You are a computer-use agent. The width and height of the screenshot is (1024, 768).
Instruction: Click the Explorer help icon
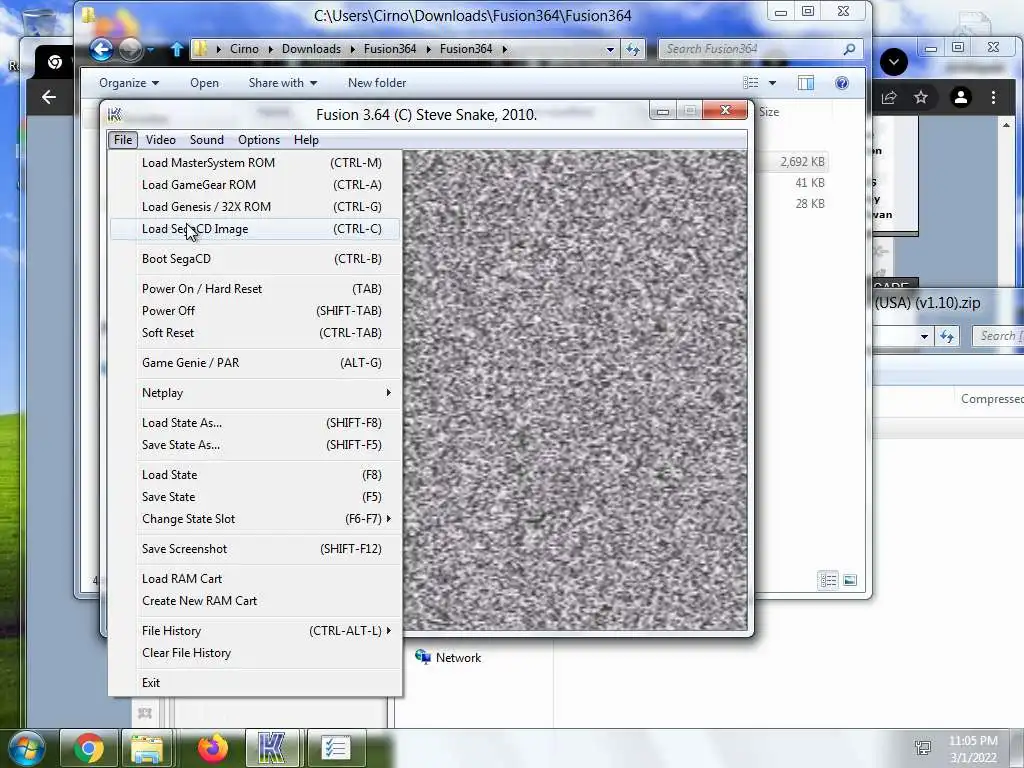[842, 83]
